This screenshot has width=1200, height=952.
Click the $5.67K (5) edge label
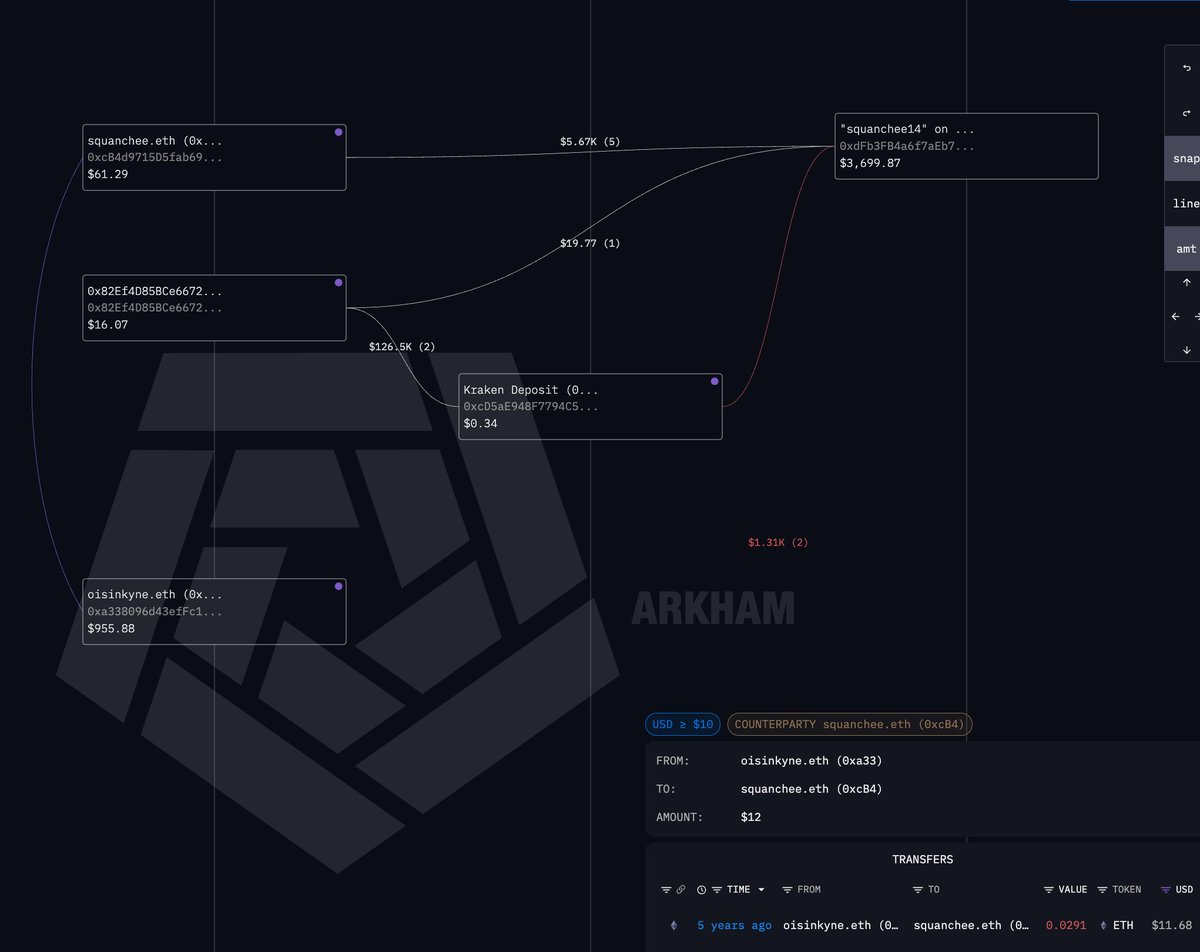pyautogui.click(x=590, y=142)
